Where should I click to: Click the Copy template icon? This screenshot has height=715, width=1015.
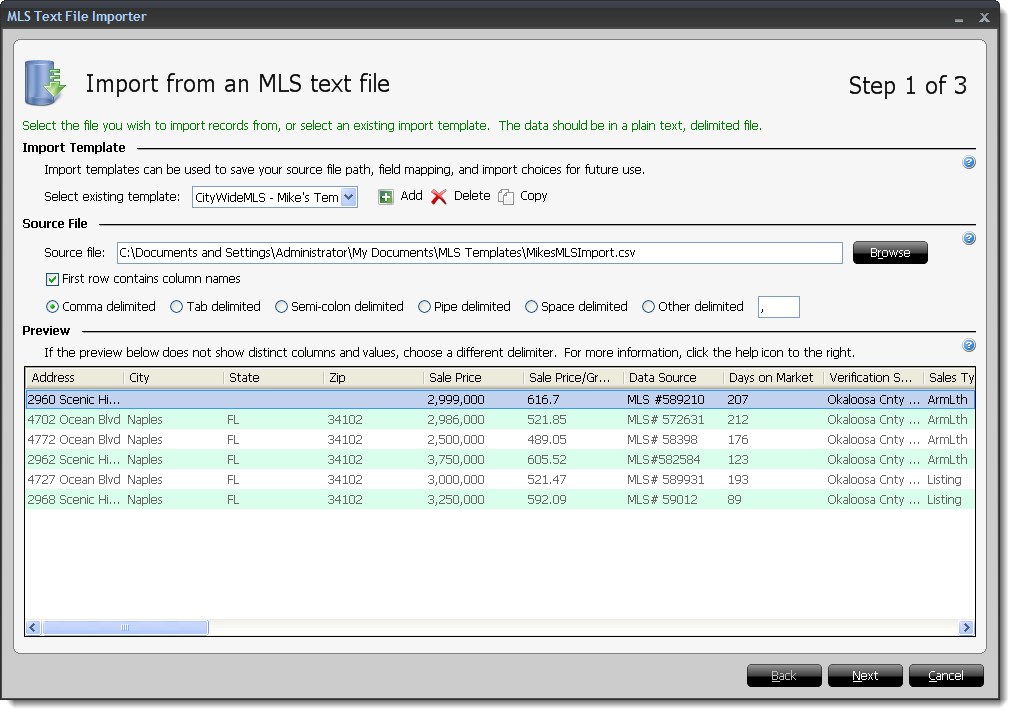point(507,196)
